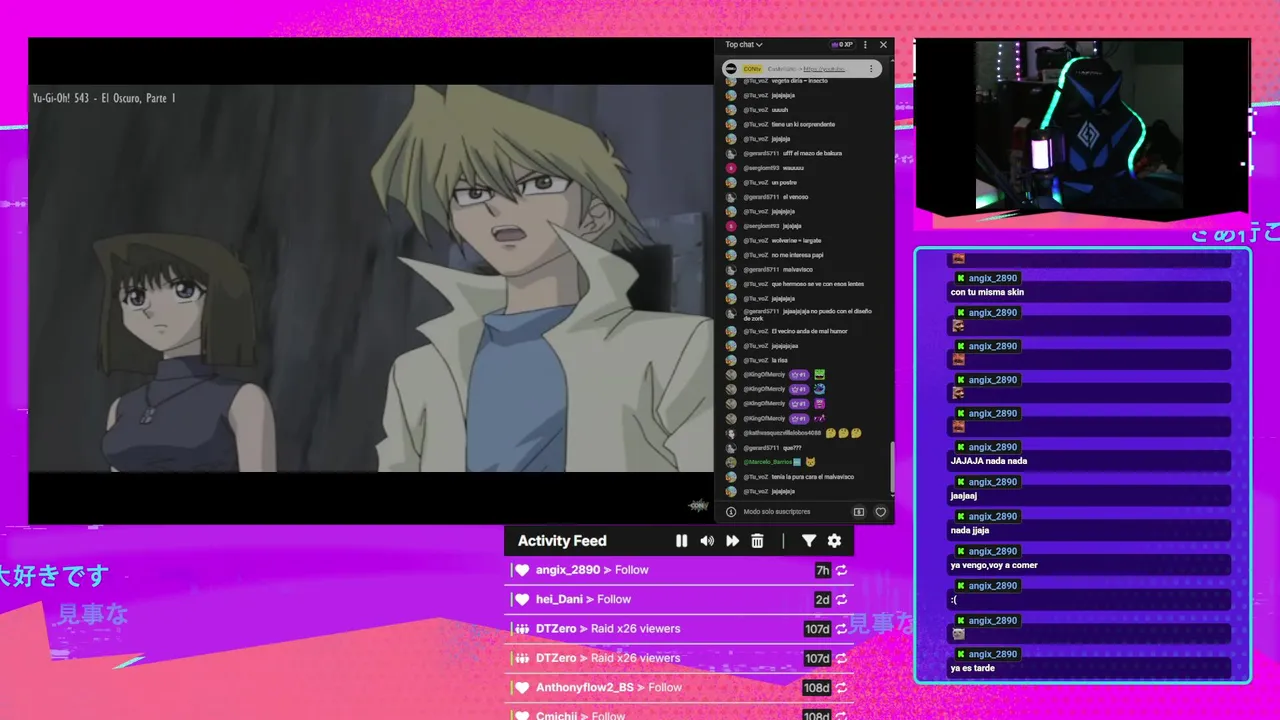Click the anime video player area
The width and height of the screenshot is (1280, 720).
point(371,278)
